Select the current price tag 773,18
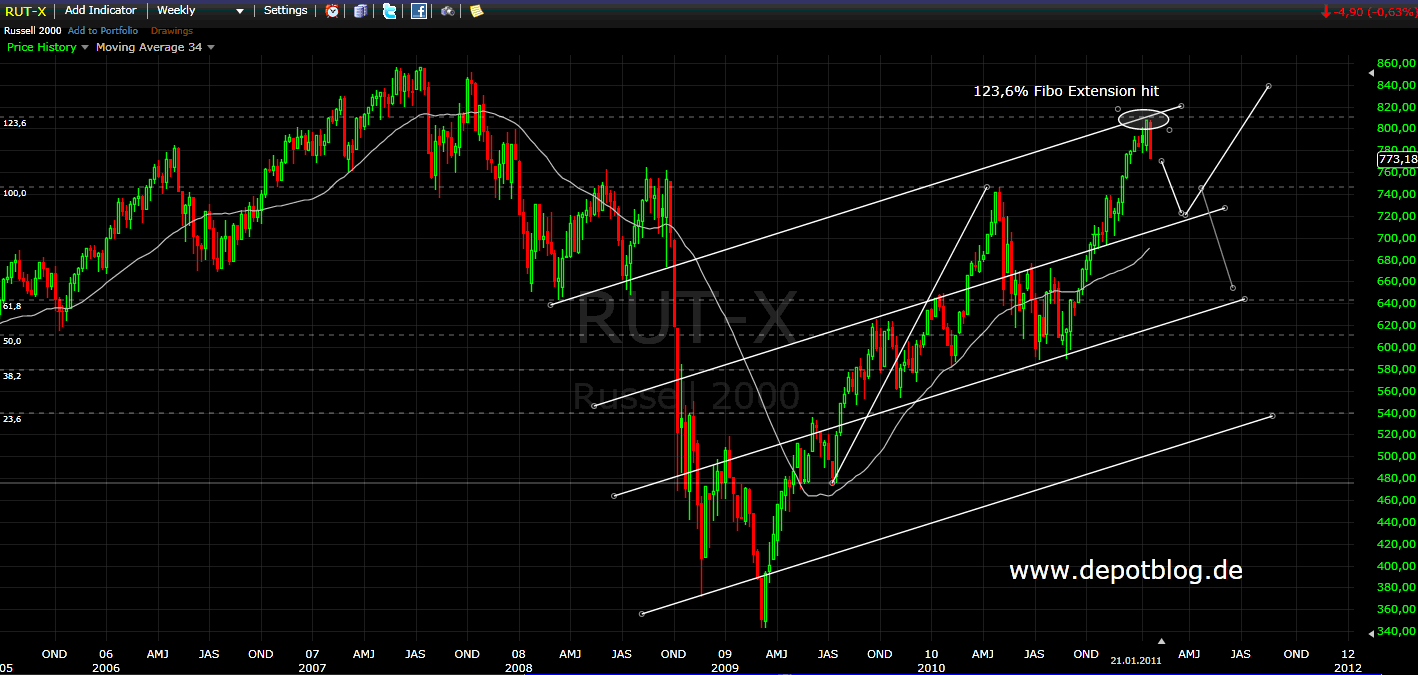The height and width of the screenshot is (675, 1418). click(x=1396, y=159)
